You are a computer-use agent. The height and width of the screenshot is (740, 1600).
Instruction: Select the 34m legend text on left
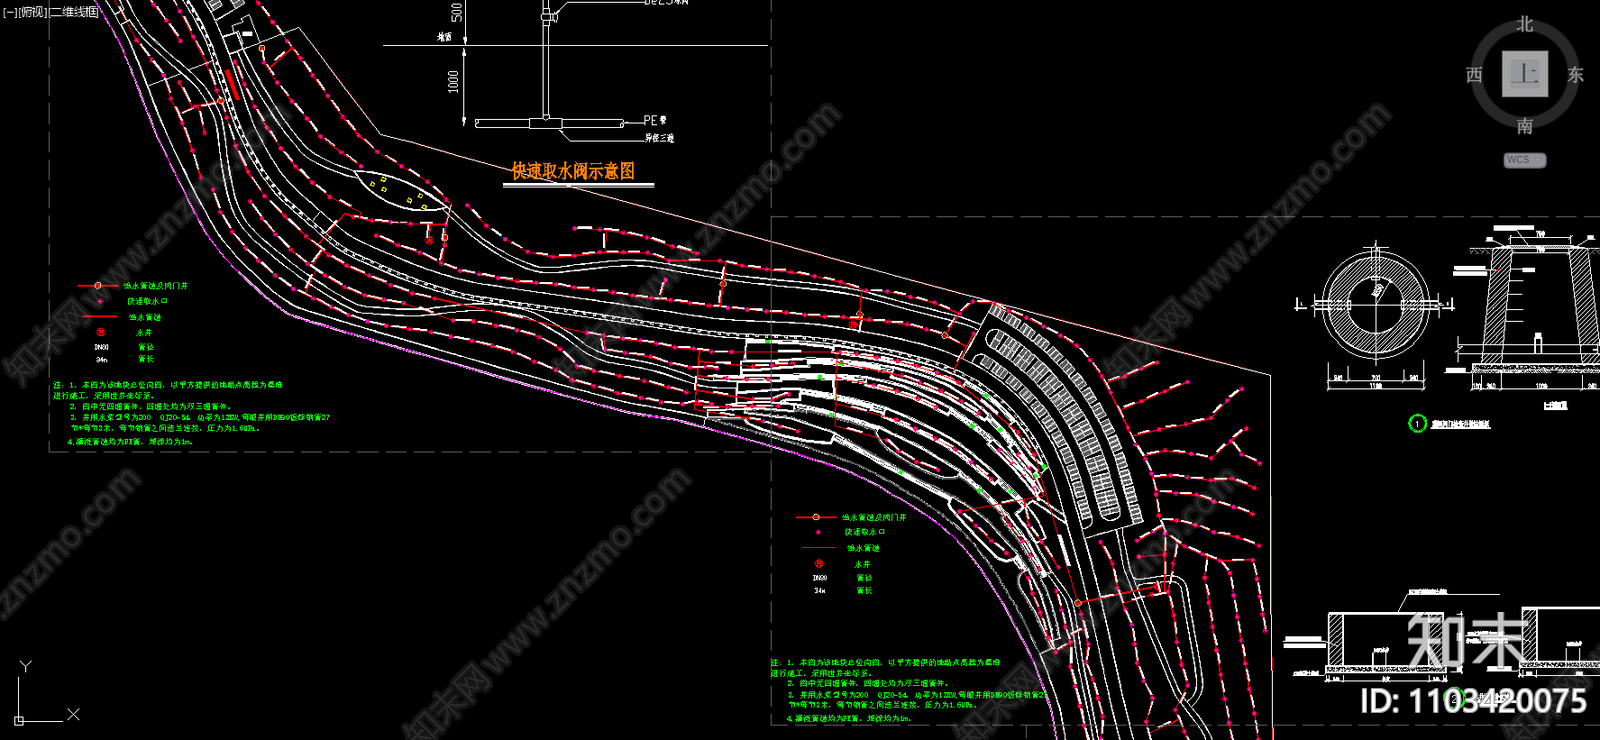point(102,359)
